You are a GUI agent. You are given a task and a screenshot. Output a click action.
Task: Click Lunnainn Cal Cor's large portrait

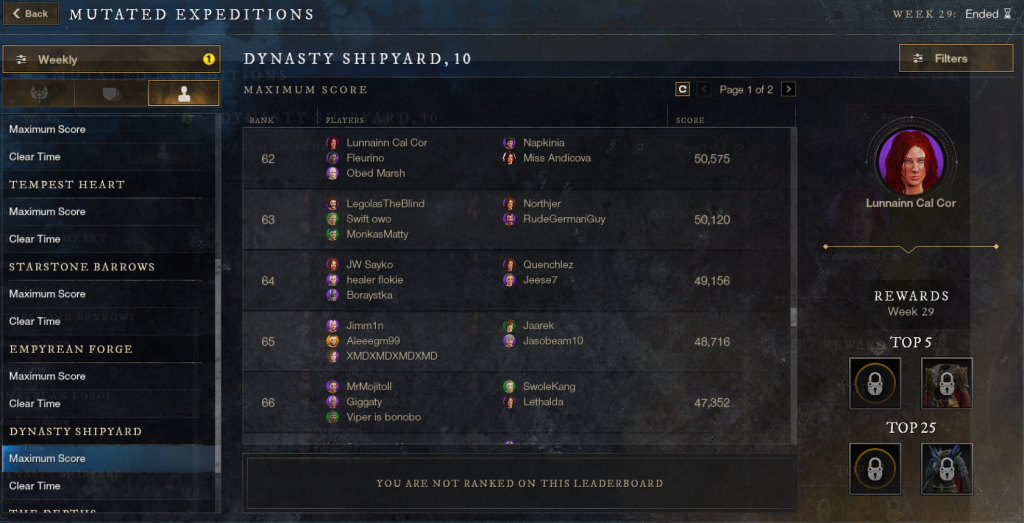tap(910, 159)
